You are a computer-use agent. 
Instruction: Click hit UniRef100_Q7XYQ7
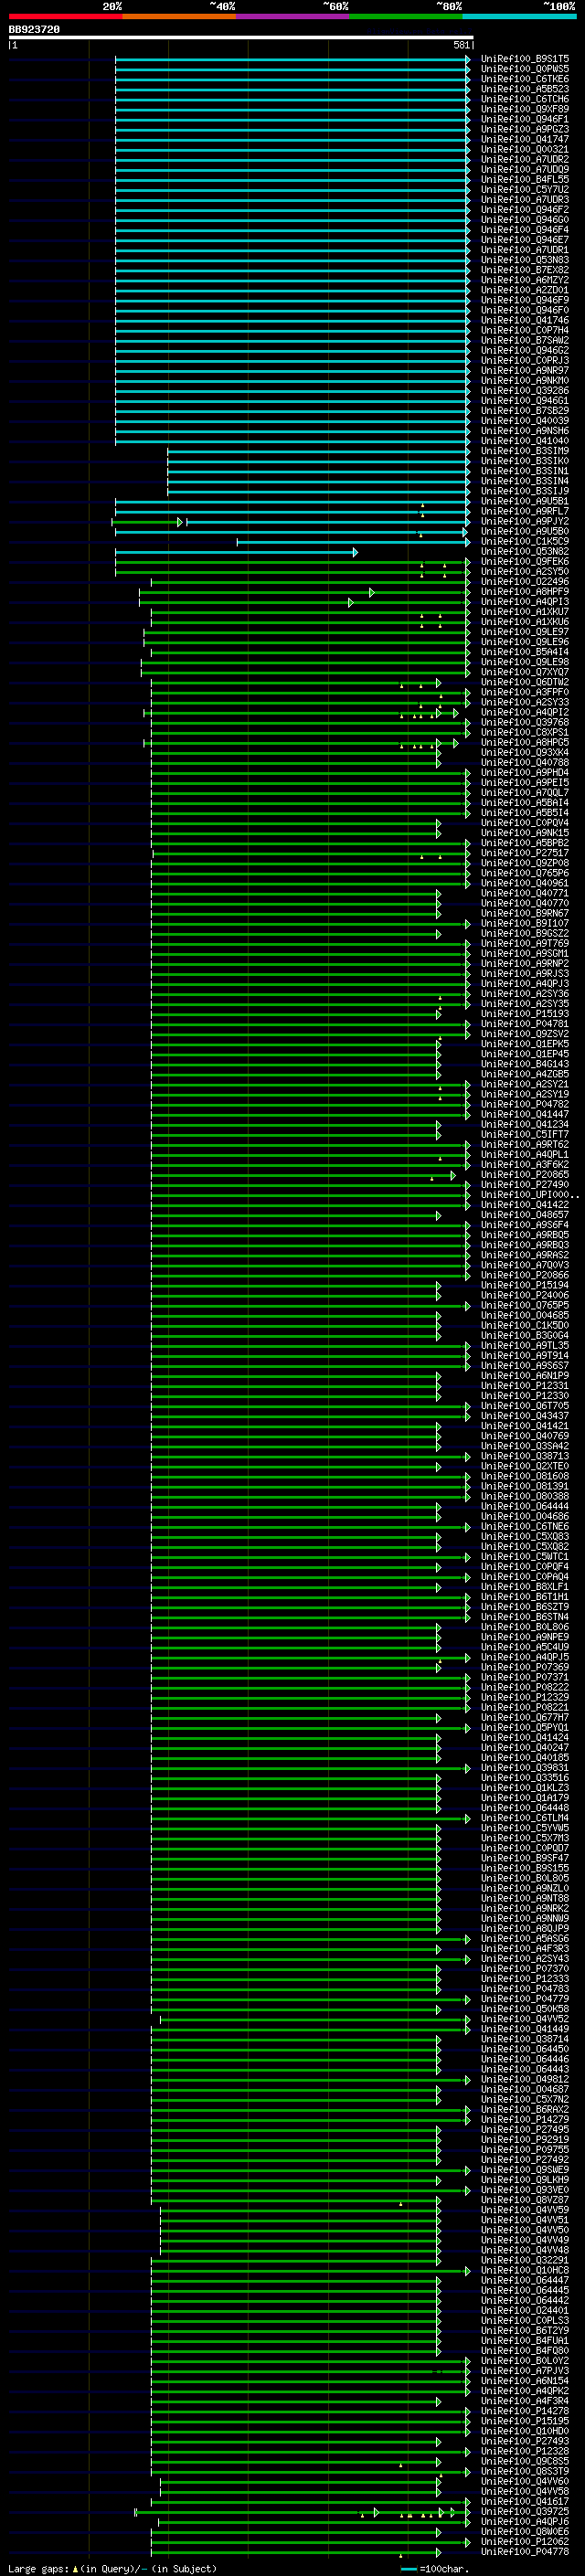click(525, 672)
